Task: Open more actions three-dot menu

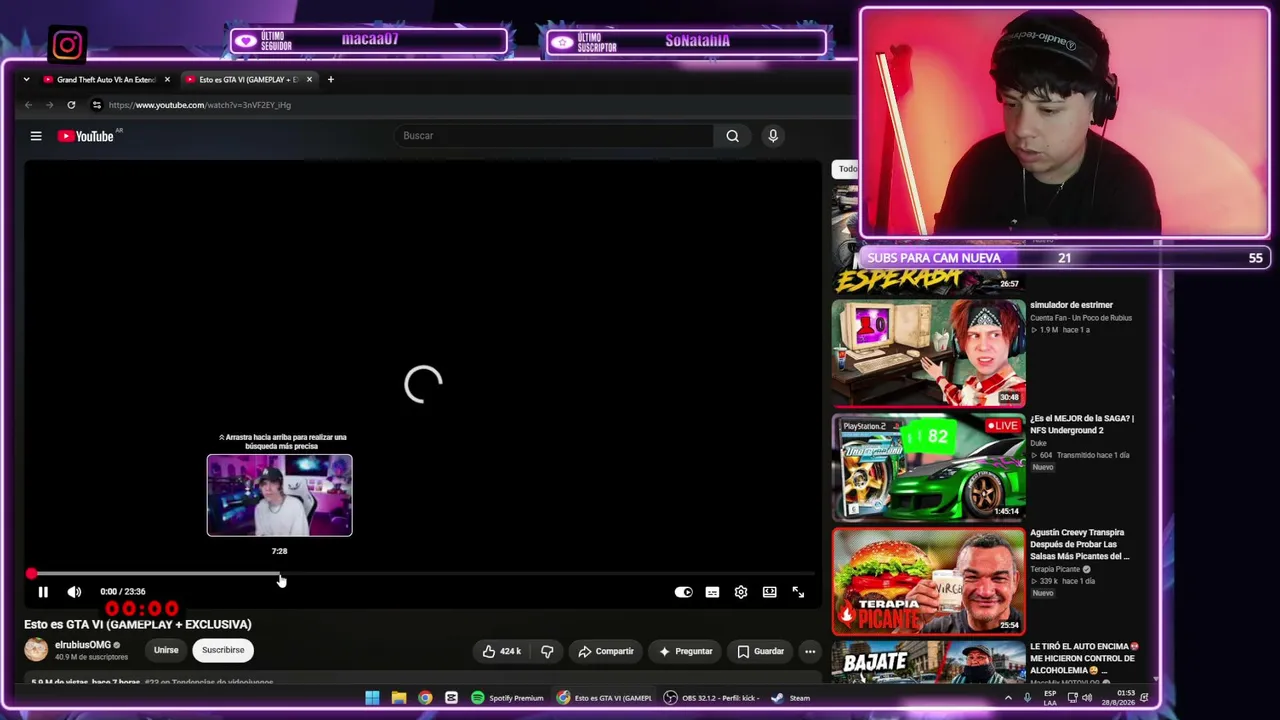Action: click(810, 651)
